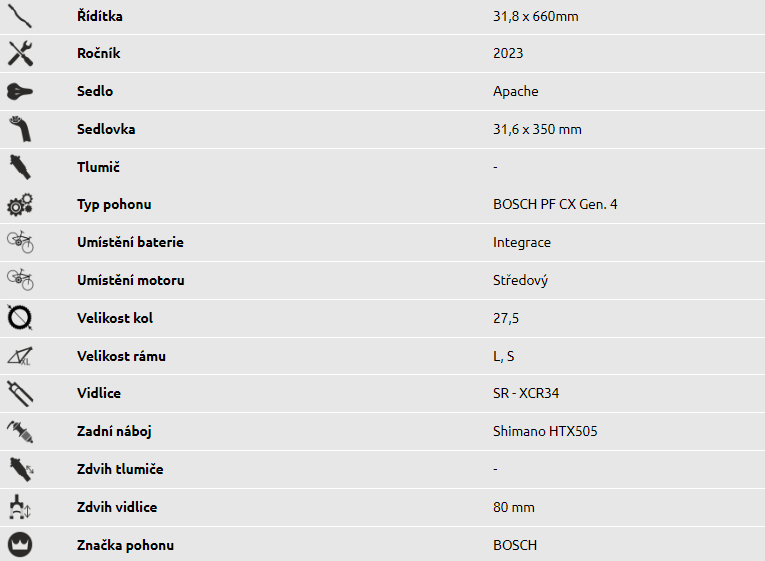Click the wheel icon for Velikost kol
765x561 pixels.
pyautogui.click(x=20, y=318)
